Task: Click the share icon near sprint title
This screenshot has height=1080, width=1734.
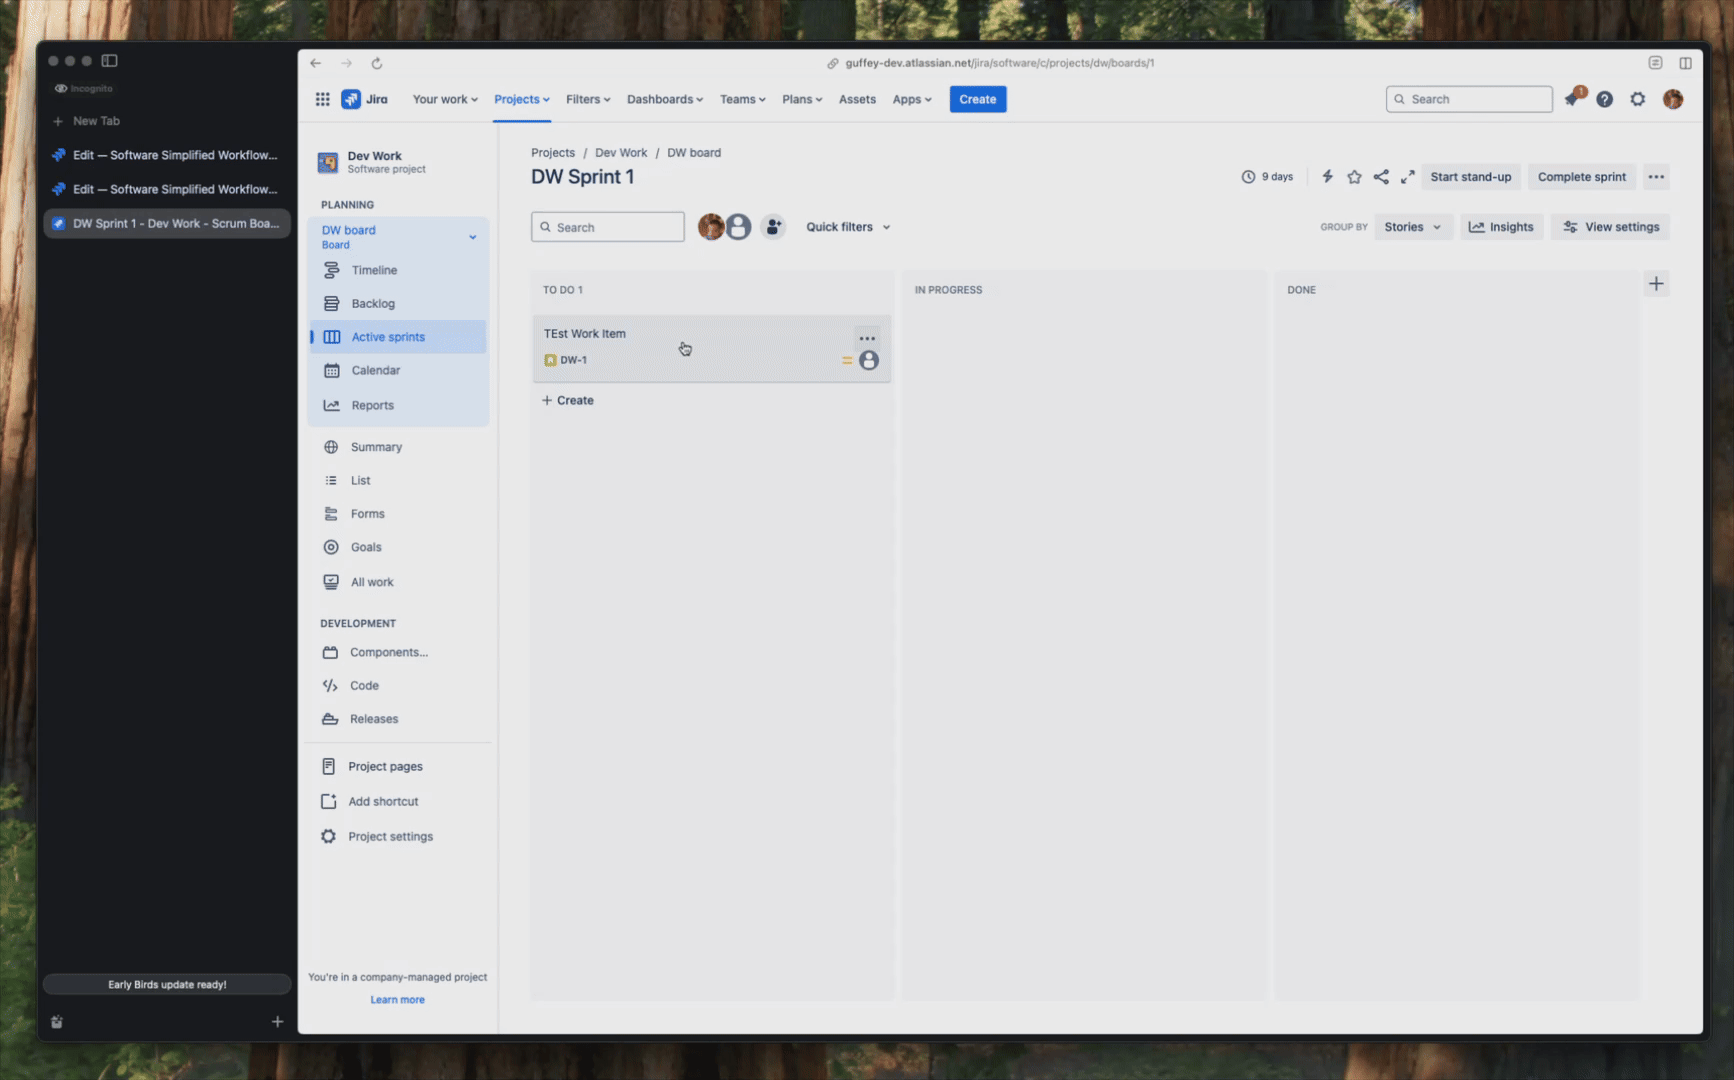Action: 1381,177
